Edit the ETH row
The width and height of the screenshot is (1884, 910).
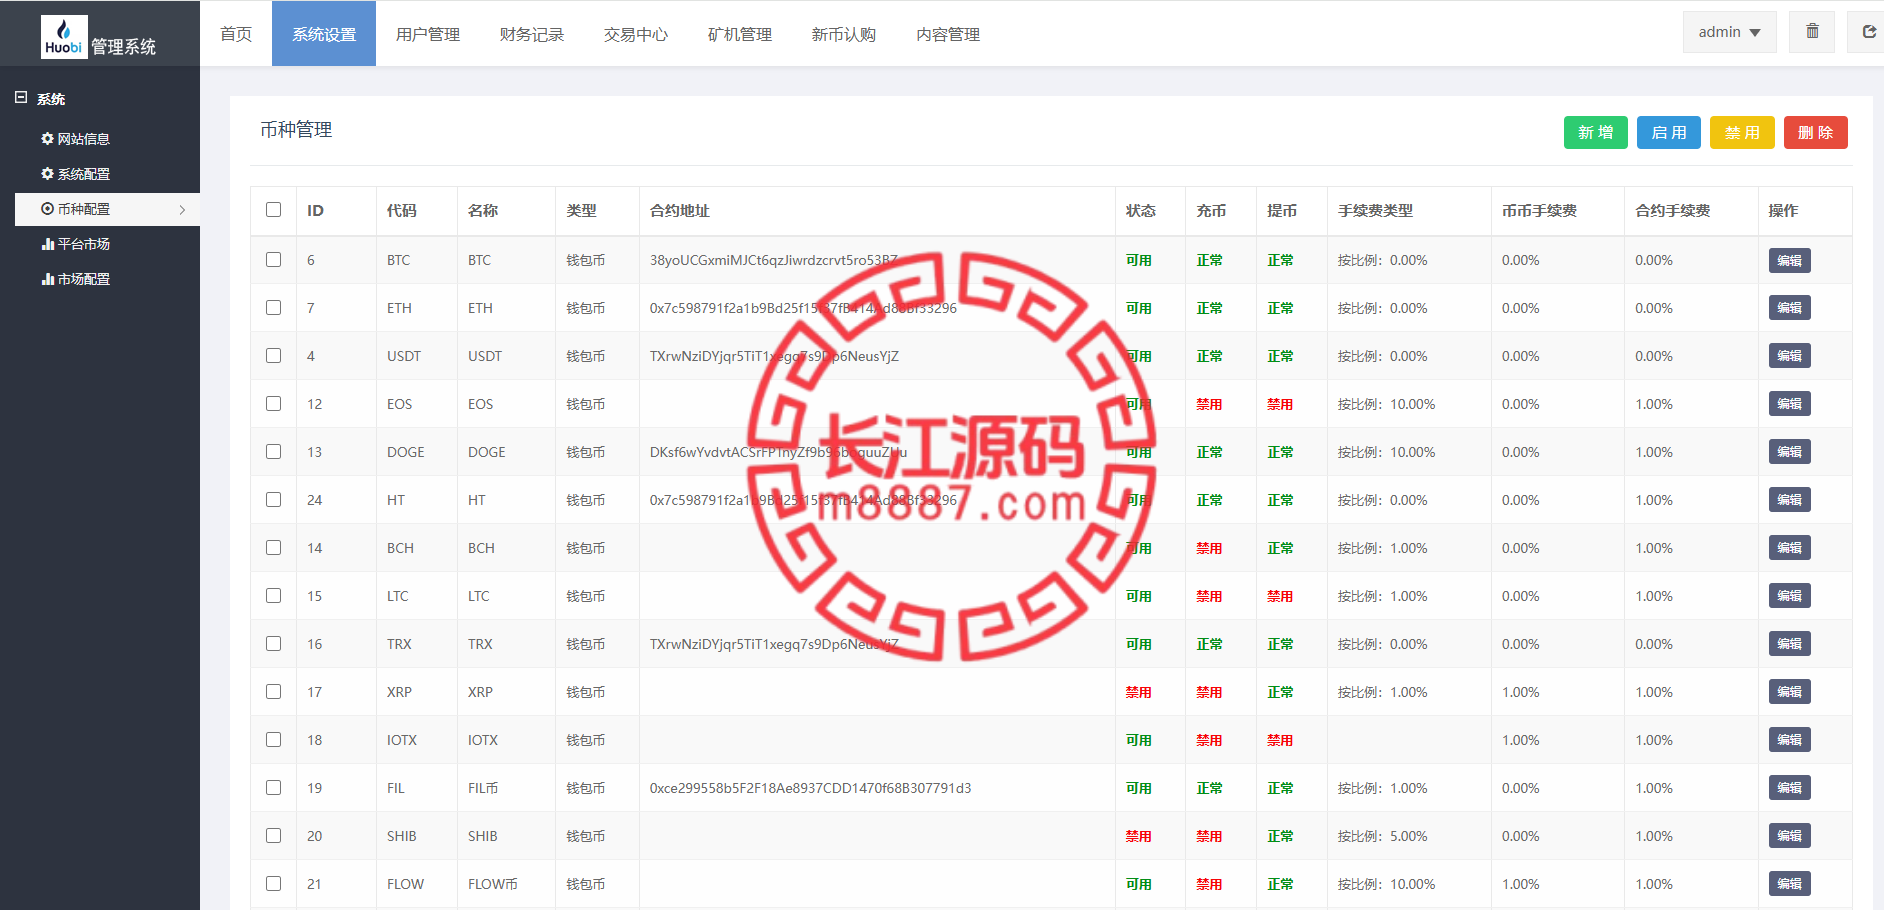point(1790,309)
